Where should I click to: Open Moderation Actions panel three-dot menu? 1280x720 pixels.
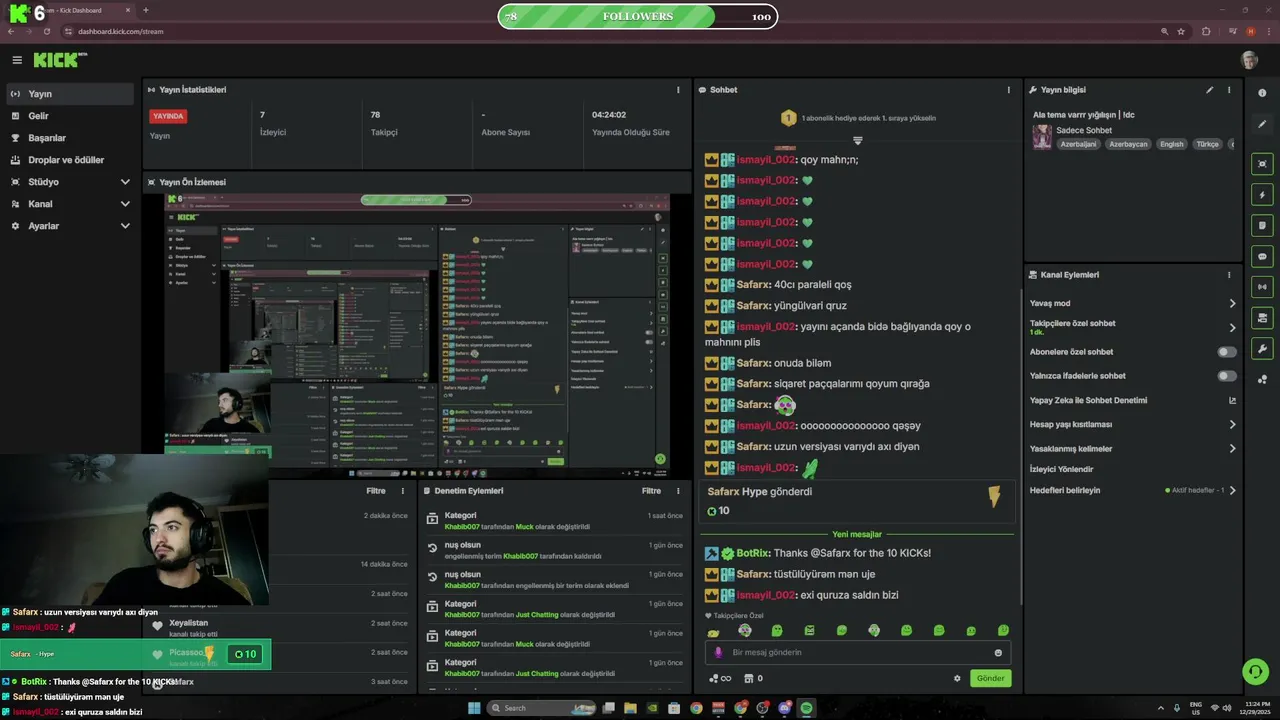(678, 491)
